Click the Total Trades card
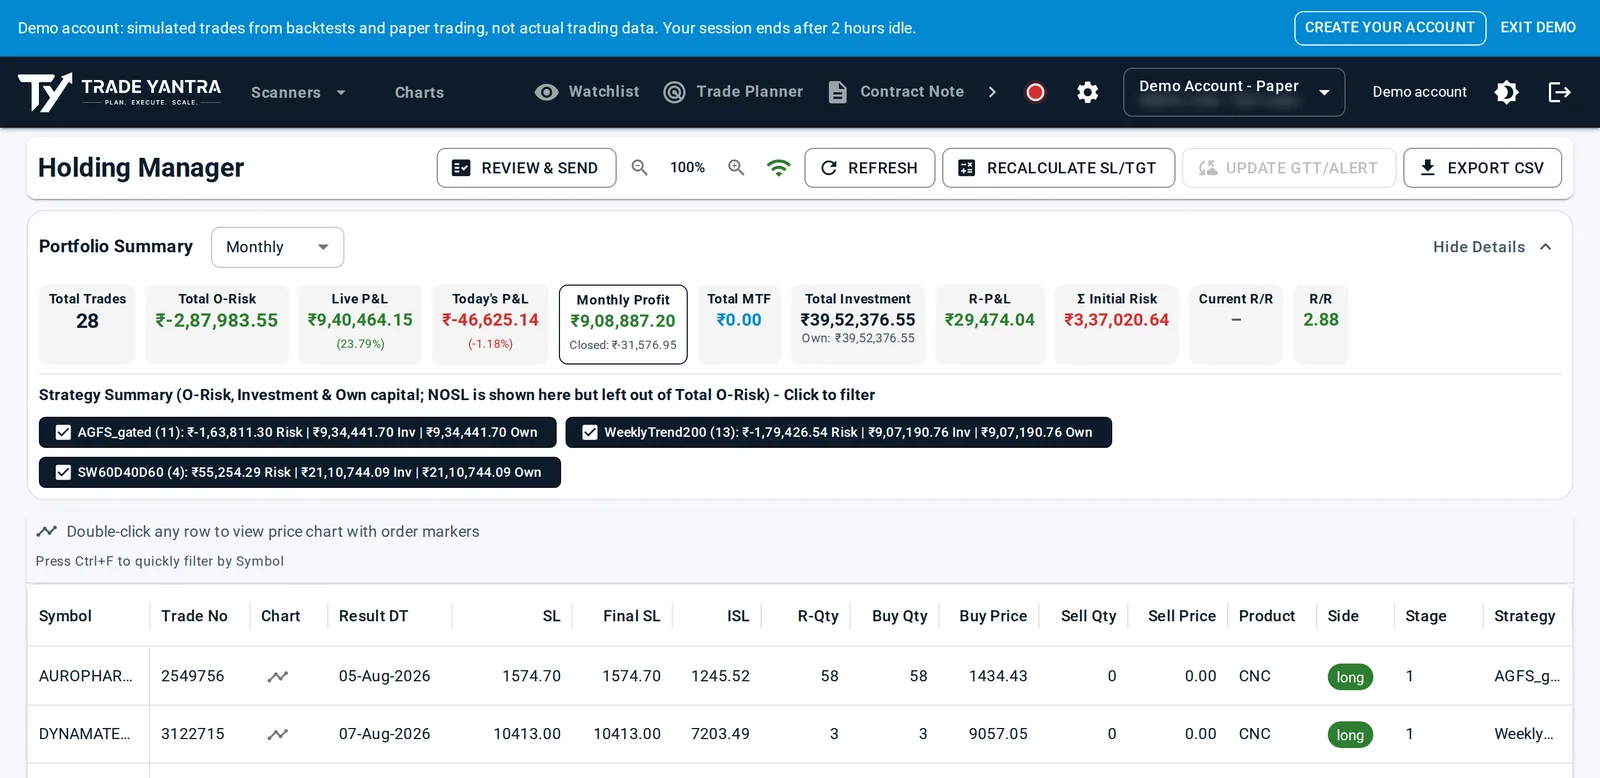 (x=87, y=324)
